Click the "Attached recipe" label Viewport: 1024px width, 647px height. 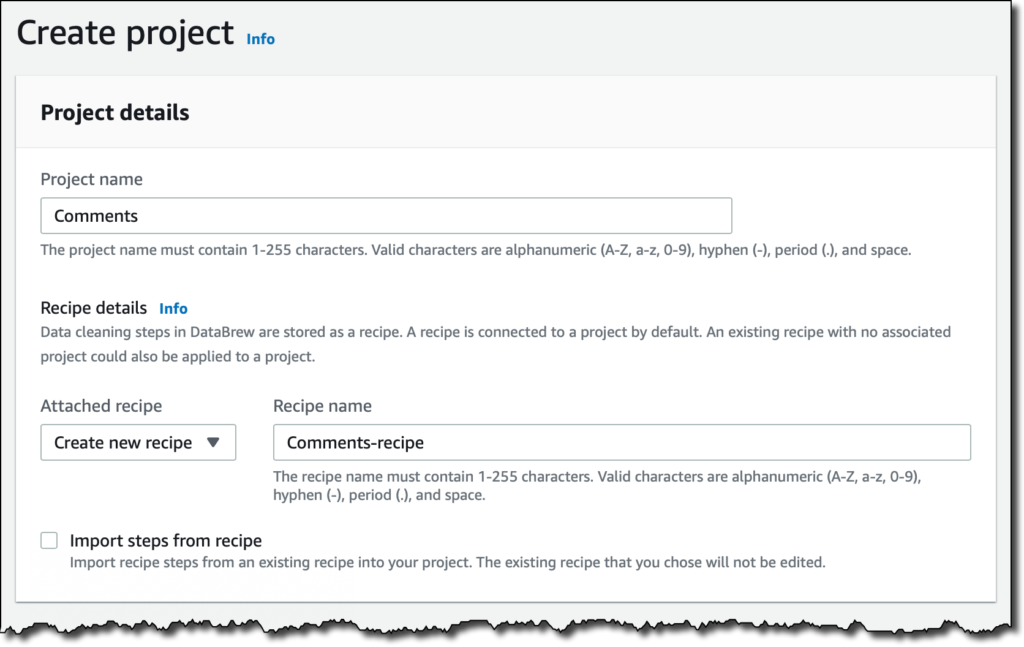100,405
